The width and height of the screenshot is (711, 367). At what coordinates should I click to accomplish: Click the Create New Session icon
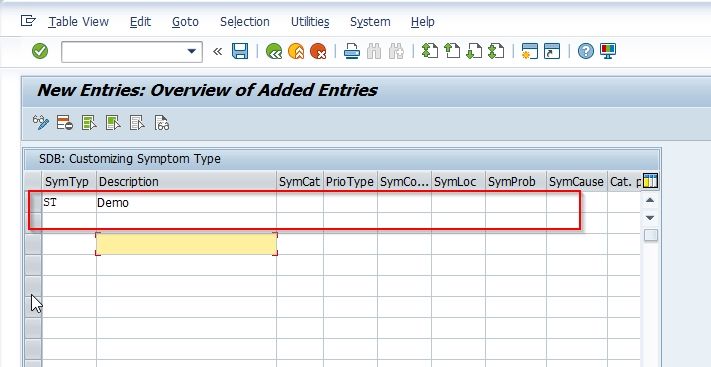point(529,51)
